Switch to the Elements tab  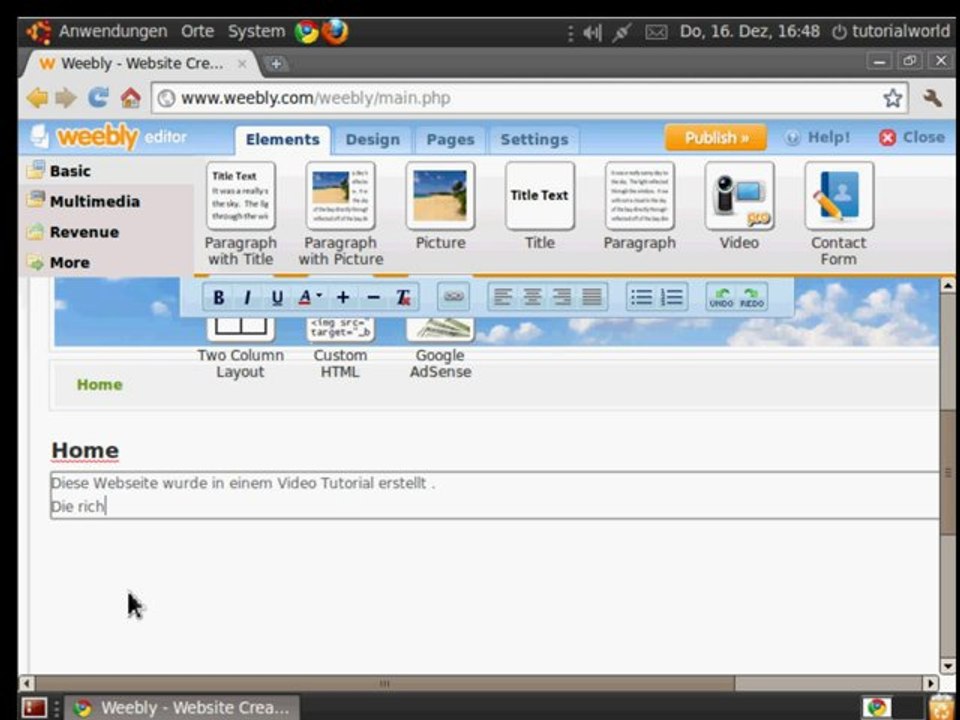pos(282,140)
